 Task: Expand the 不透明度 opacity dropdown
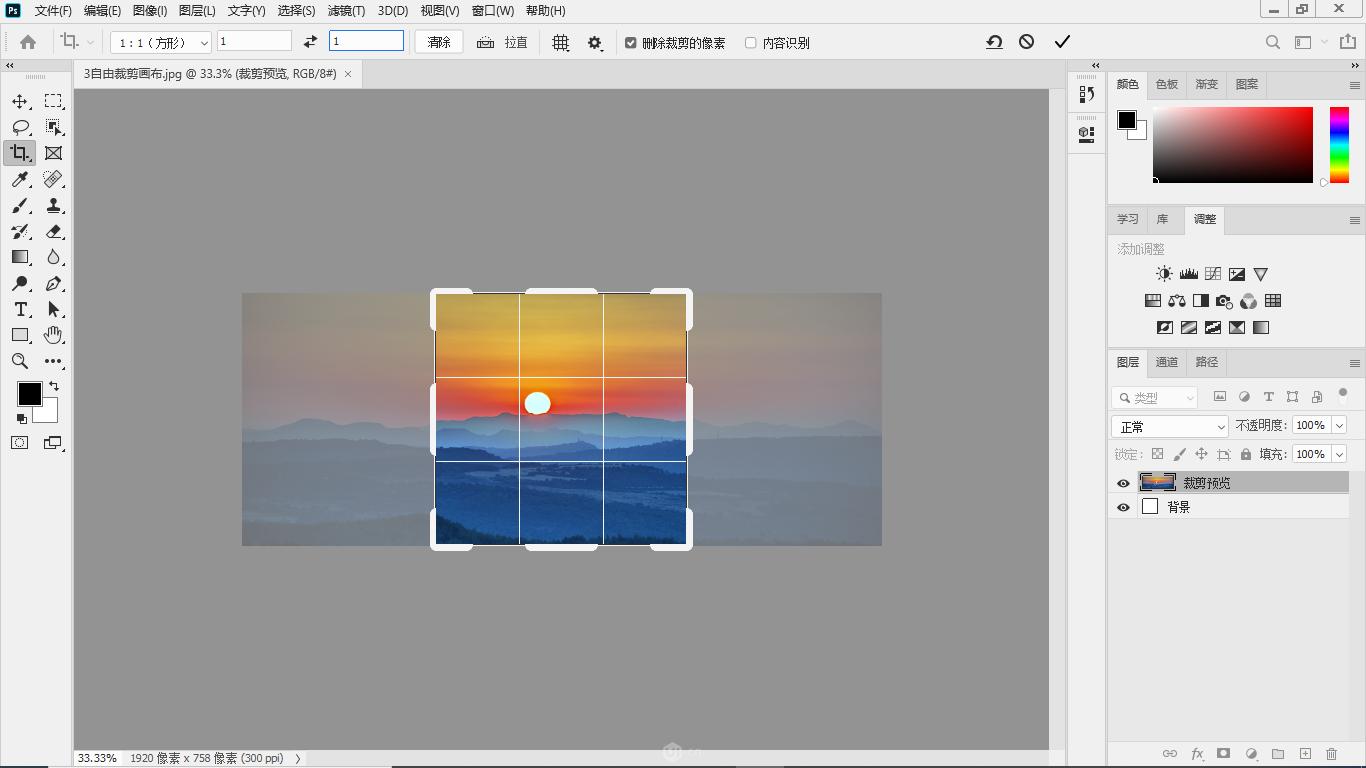click(1339, 425)
